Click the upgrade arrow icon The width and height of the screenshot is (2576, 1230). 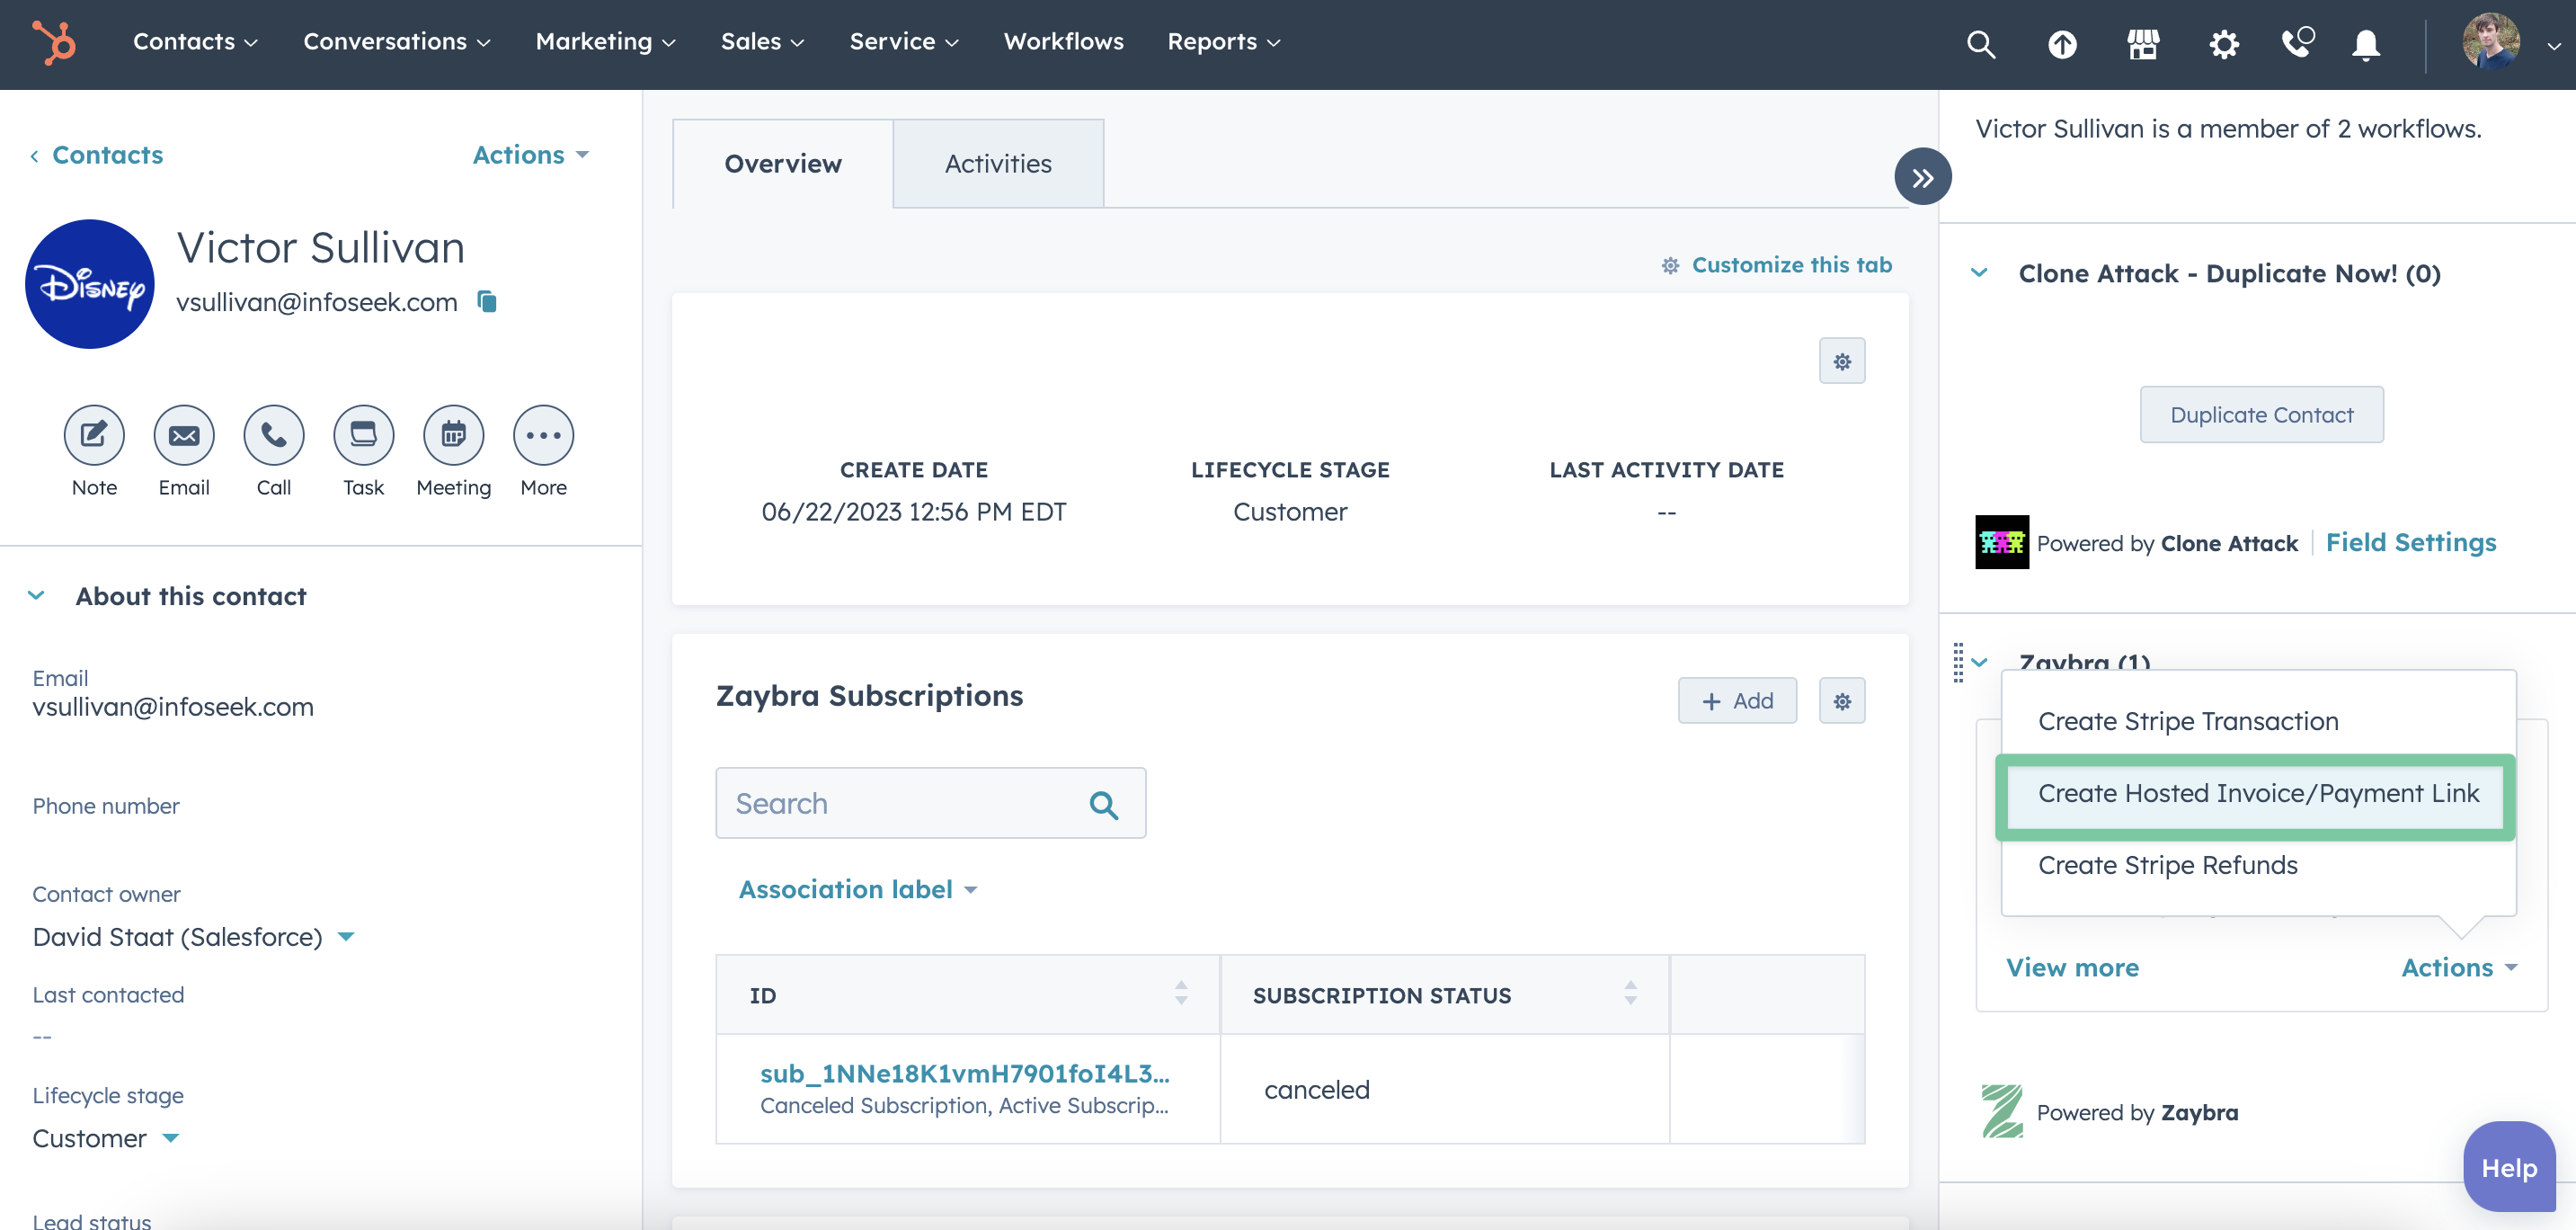[2061, 43]
